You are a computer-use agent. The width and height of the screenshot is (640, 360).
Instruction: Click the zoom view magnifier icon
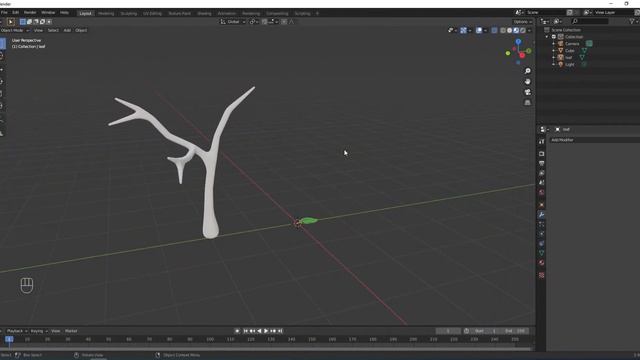point(527,71)
